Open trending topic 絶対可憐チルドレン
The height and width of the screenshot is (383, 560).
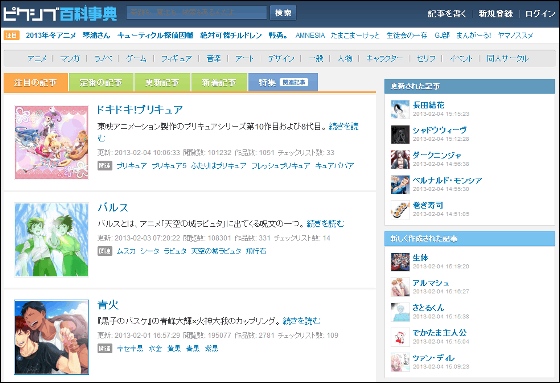pos(231,35)
